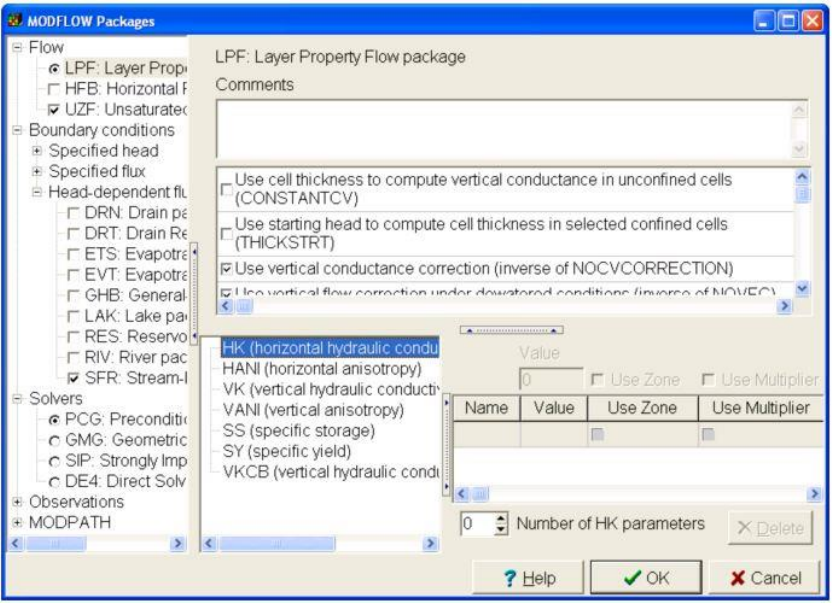Expand the Specified head node
Image resolution: width=832 pixels, height=603 pixels.
click(x=37, y=151)
